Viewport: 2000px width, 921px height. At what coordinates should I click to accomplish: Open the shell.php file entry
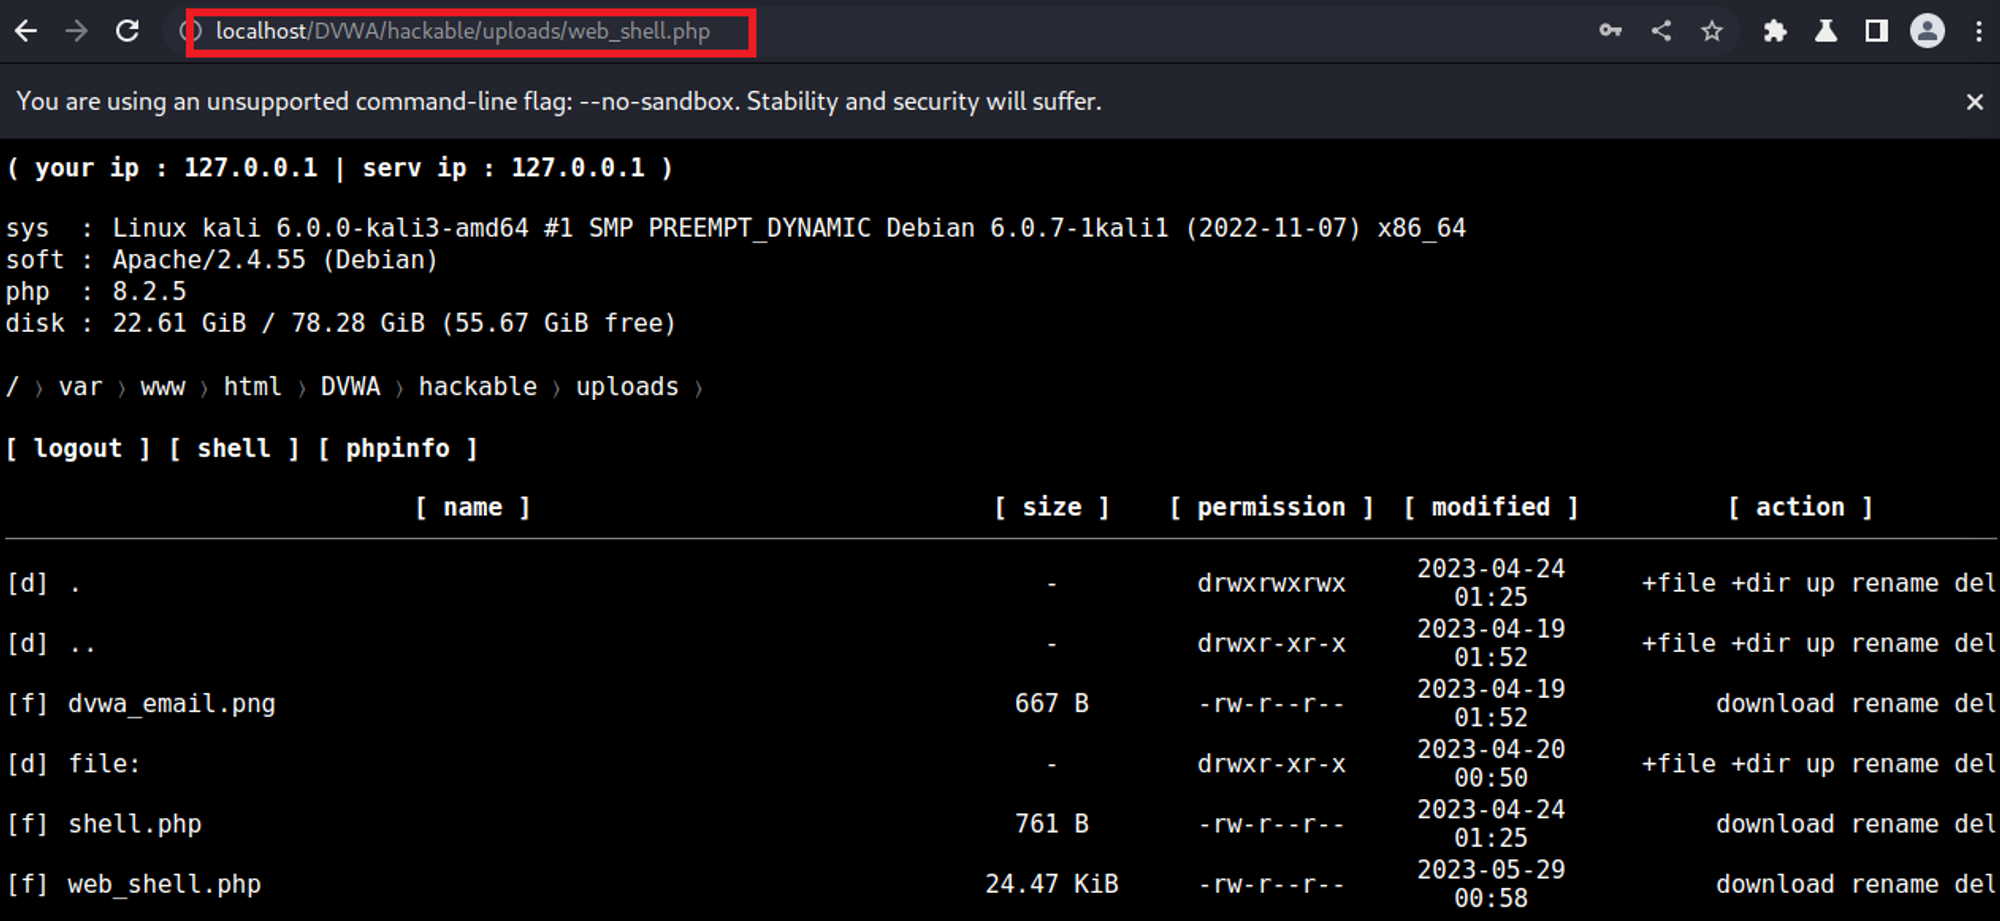pos(134,824)
